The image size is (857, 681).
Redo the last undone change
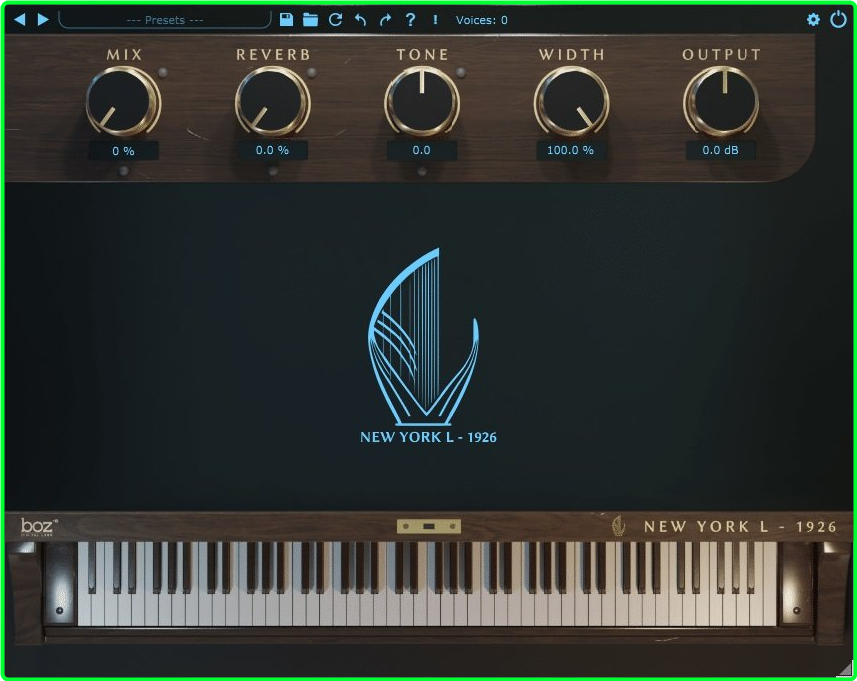pos(385,20)
